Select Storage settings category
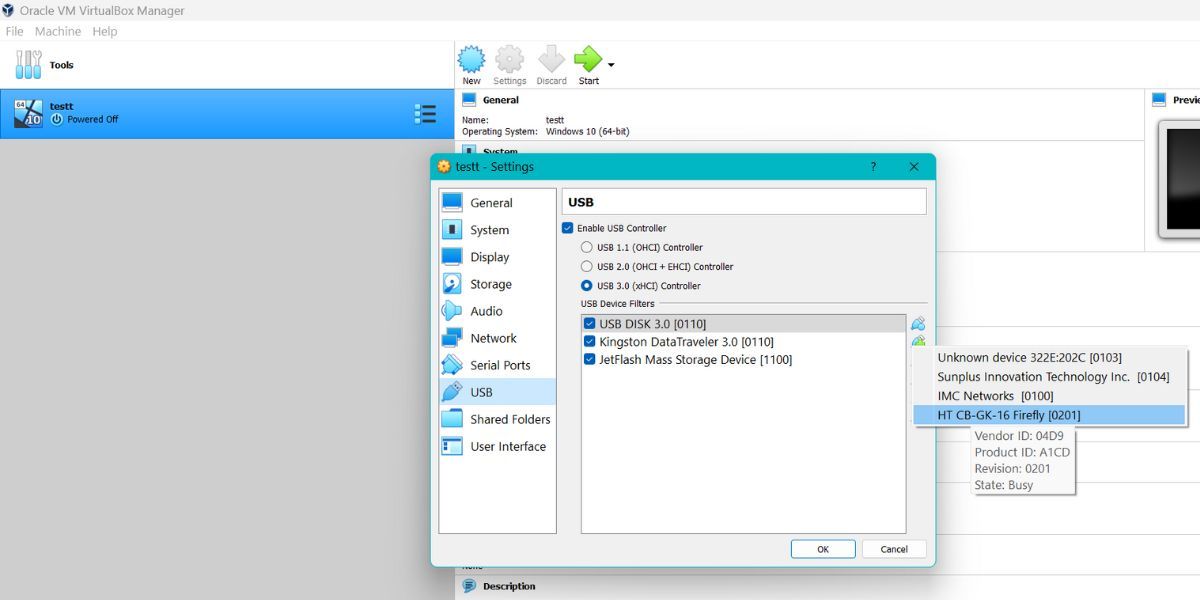 (497, 284)
